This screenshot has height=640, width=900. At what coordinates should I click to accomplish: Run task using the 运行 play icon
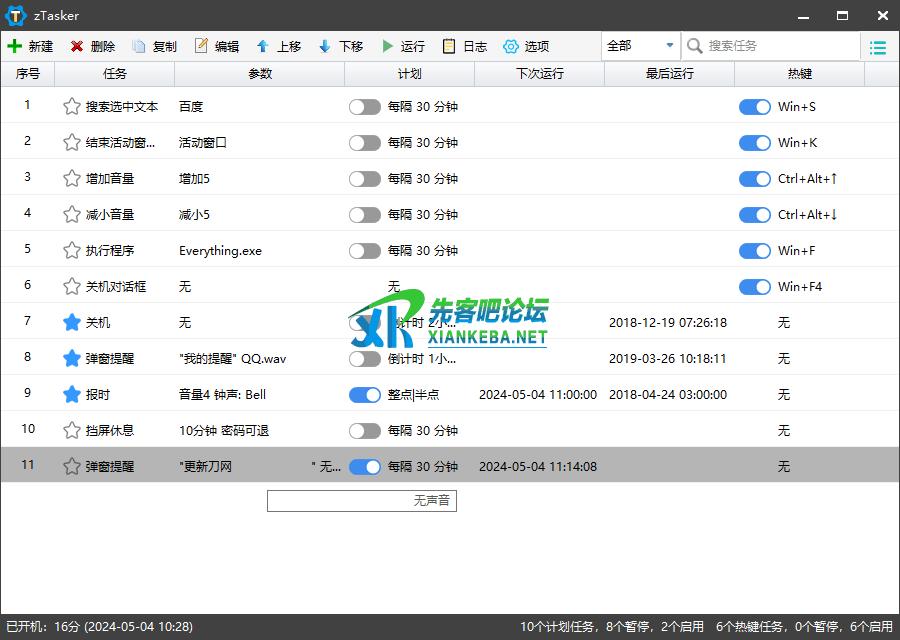[x=387, y=46]
